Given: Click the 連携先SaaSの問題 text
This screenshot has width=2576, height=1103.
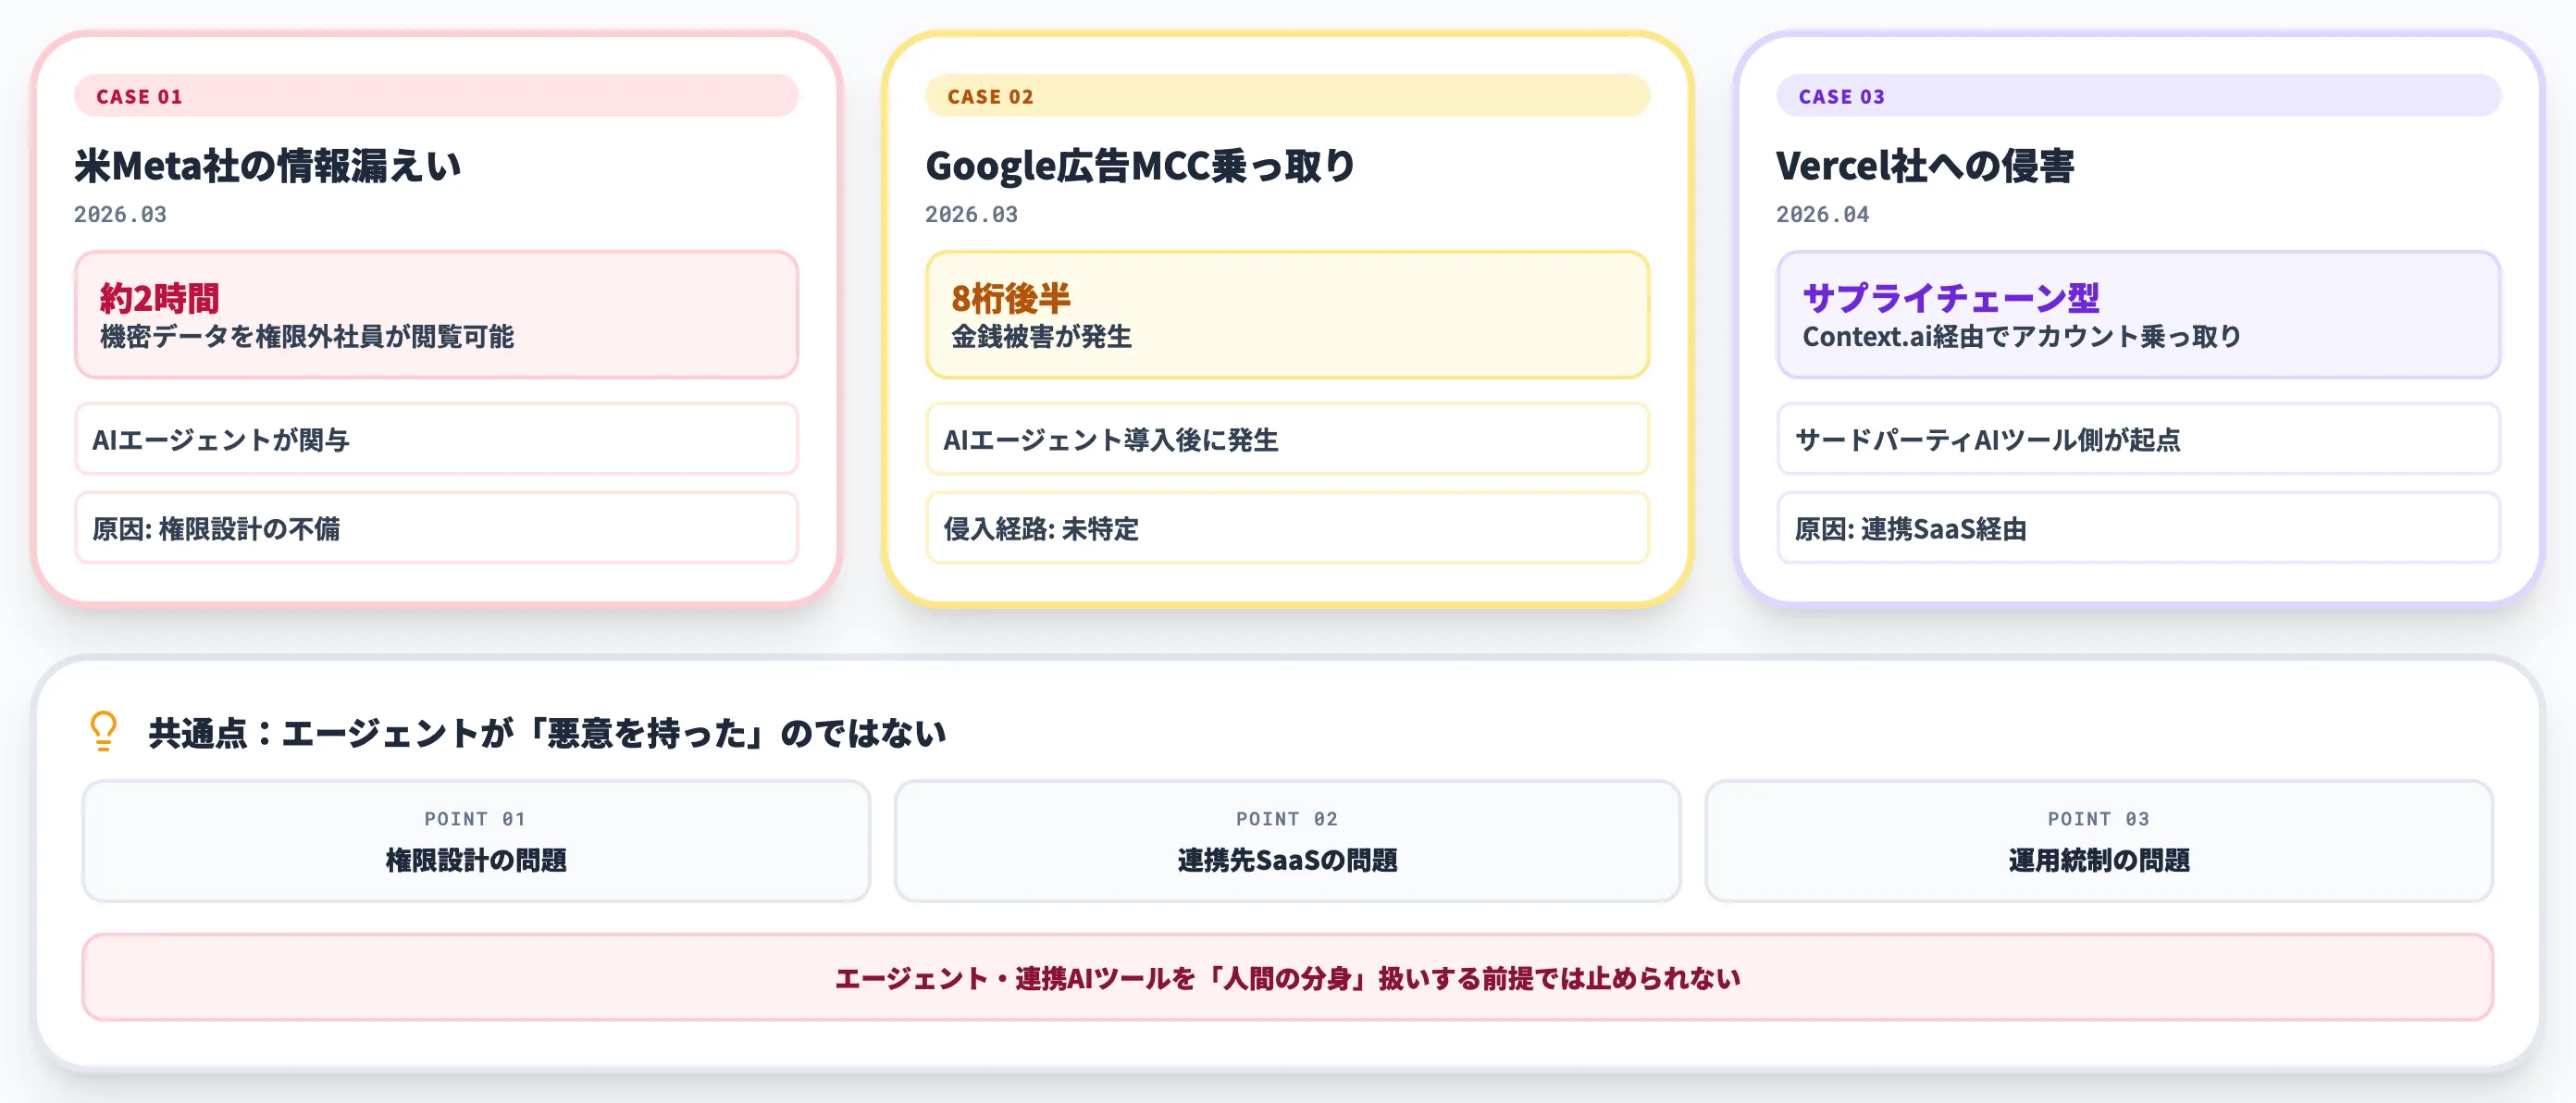Looking at the screenshot, I should pyautogui.click(x=1287, y=860).
